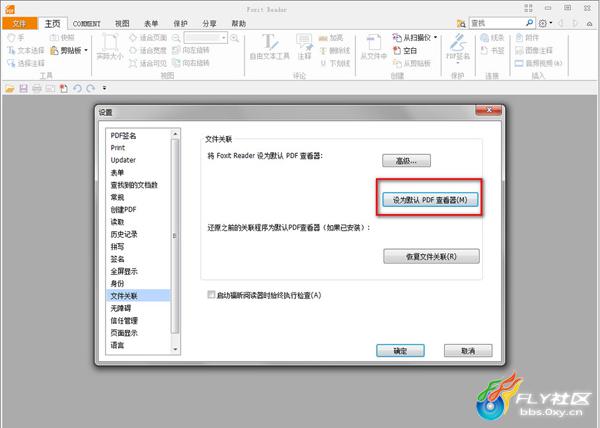Apply 下划线 underline tool
This screenshot has height=428, width=600.
coord(334,63)
